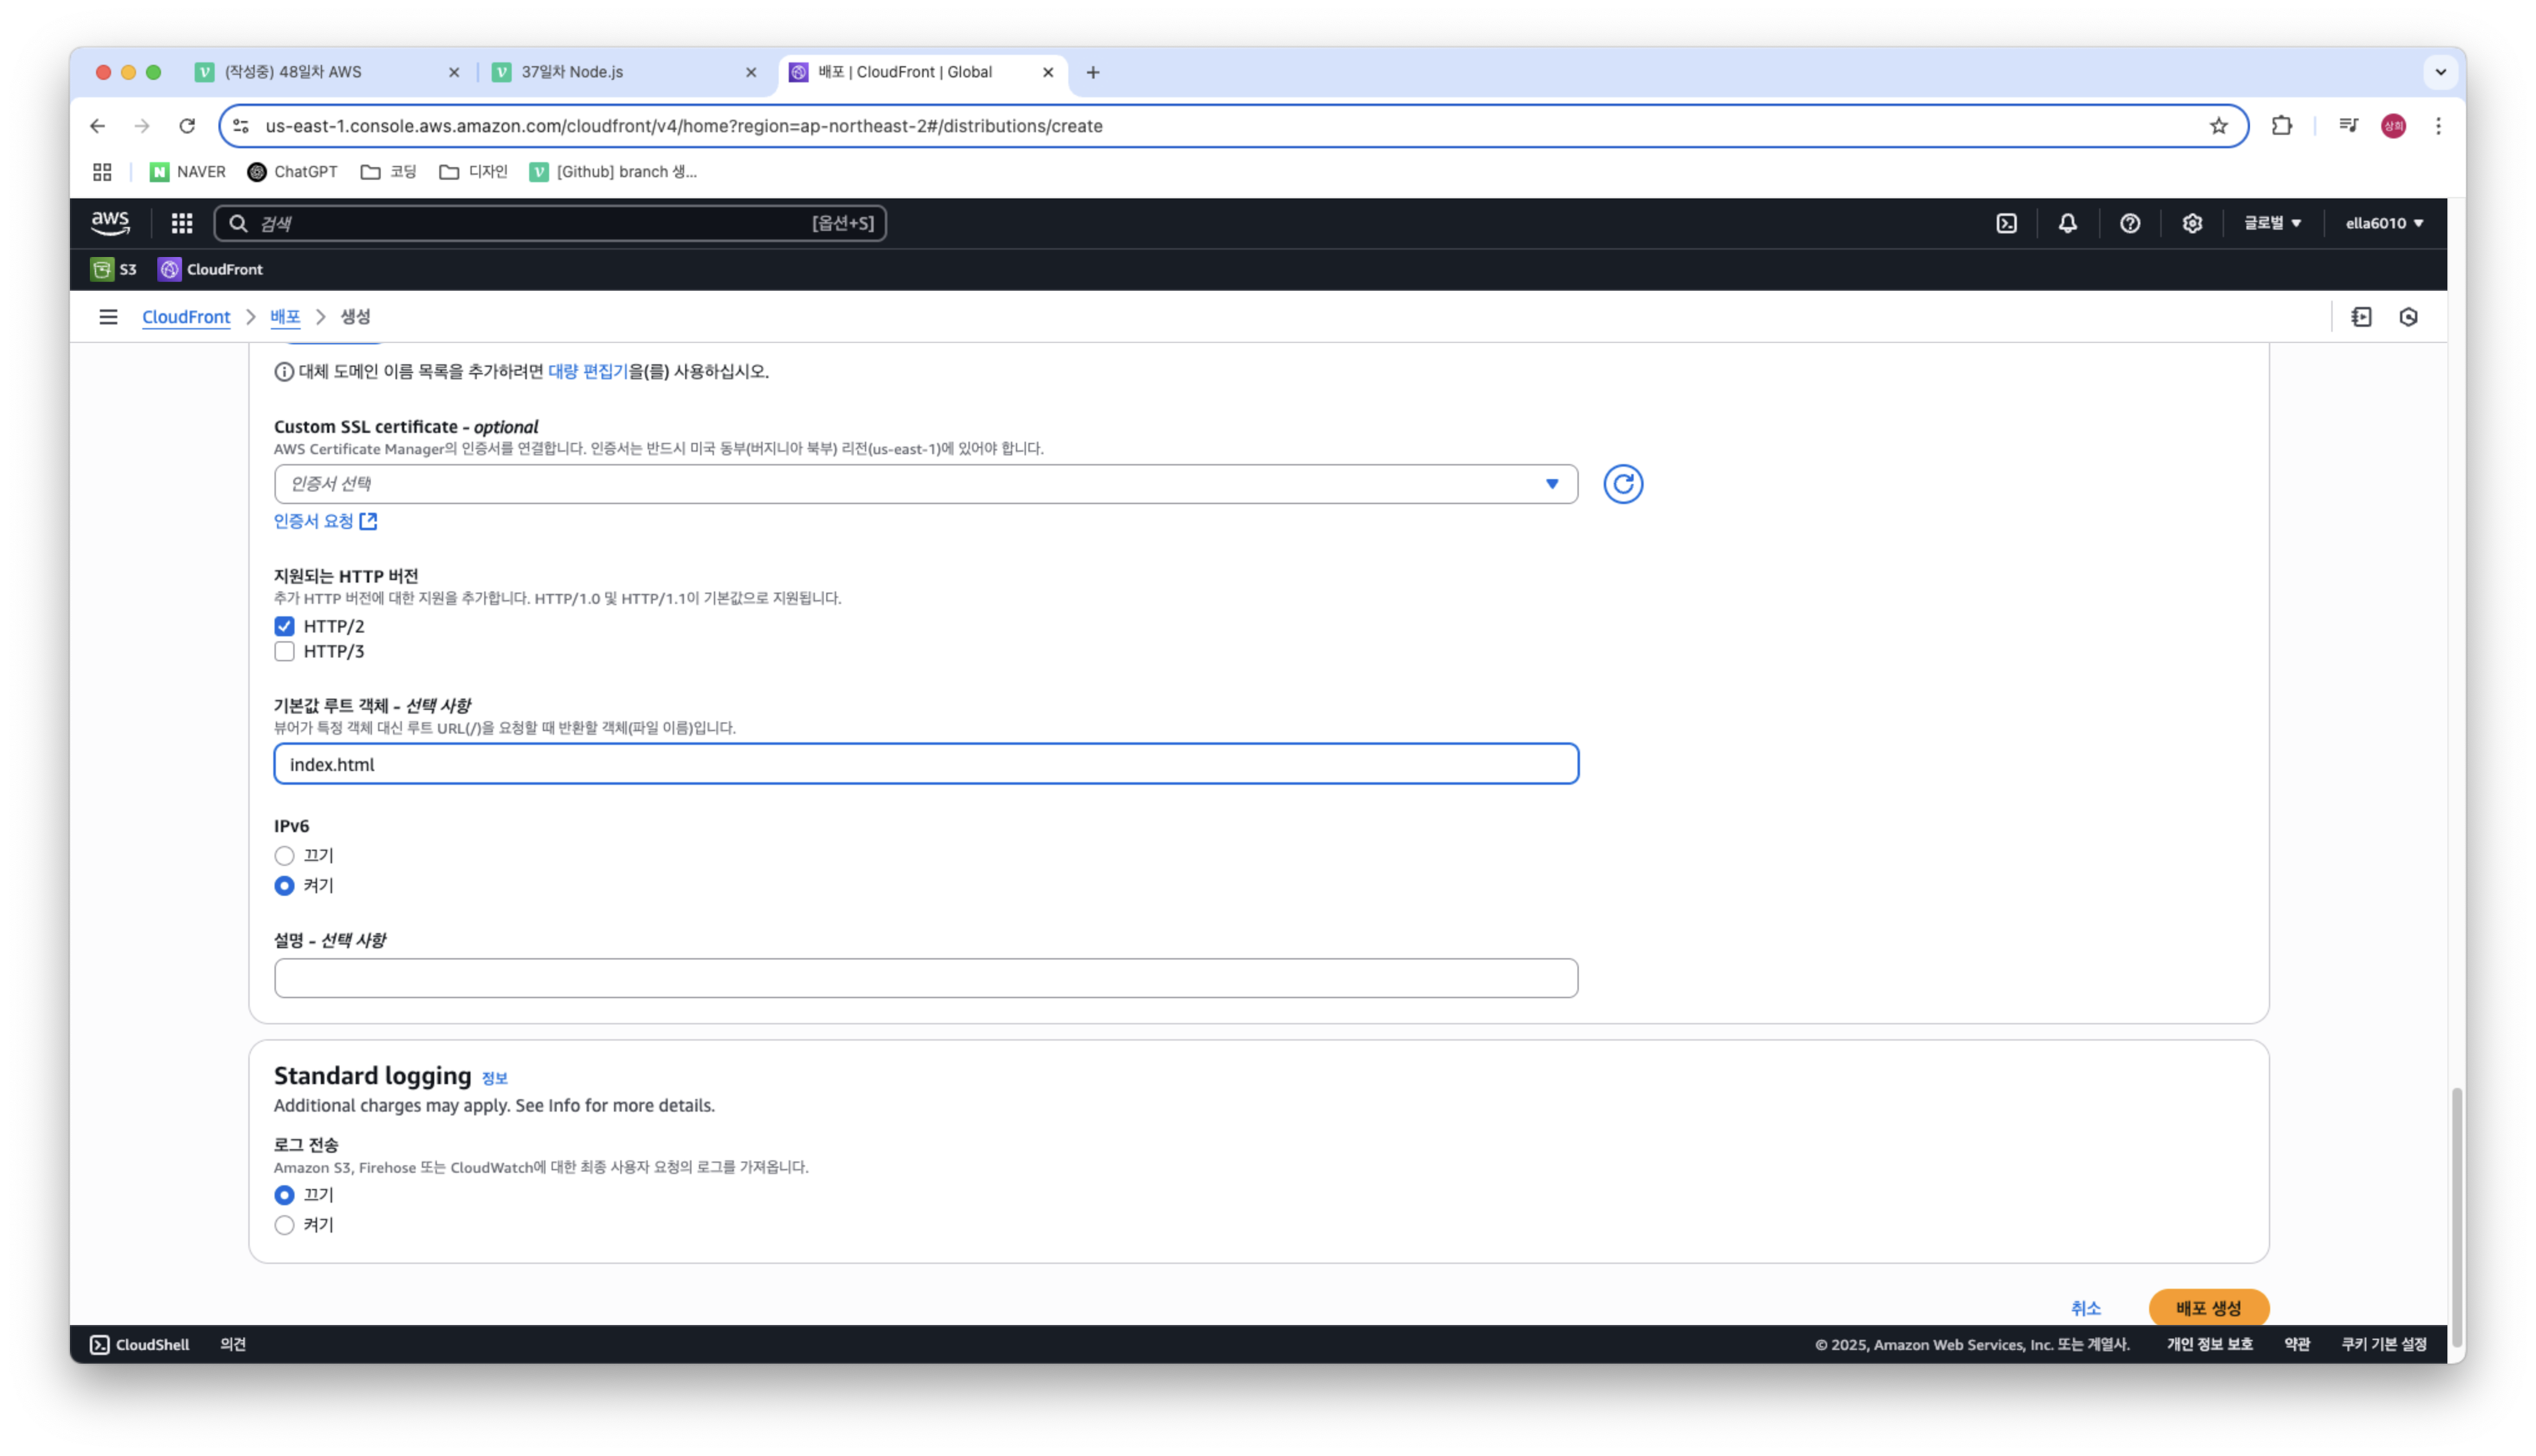Open the help question mark menu
2536x1456 pixels.
(2129, 223)
